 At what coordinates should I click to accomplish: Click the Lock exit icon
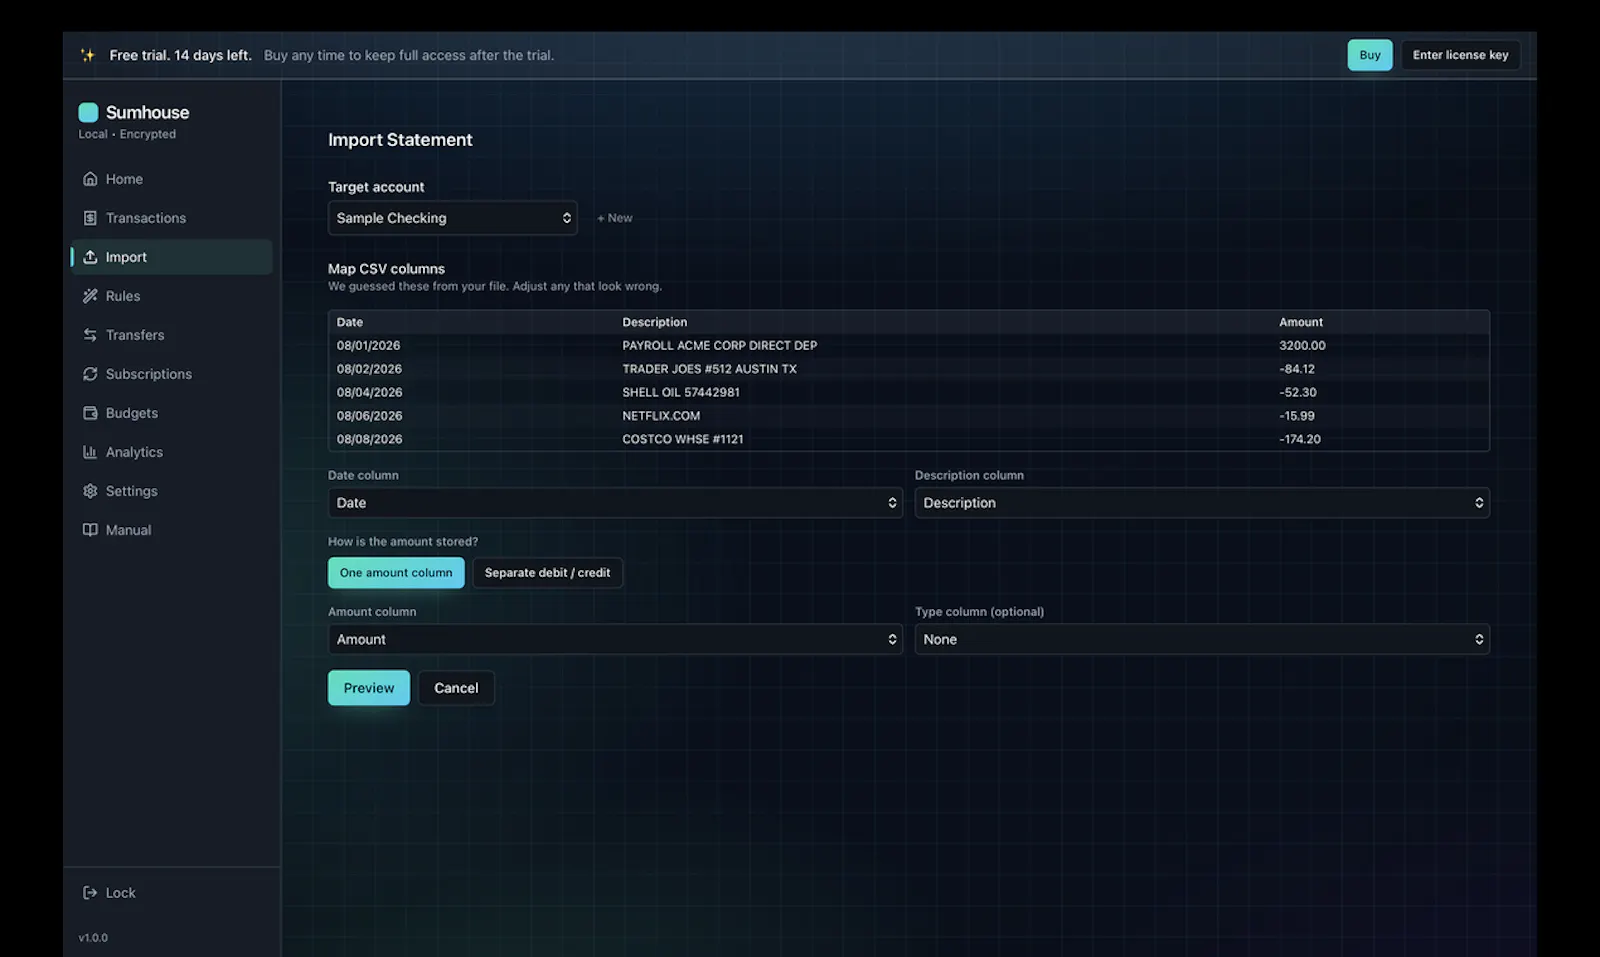[x=90, y=893]
